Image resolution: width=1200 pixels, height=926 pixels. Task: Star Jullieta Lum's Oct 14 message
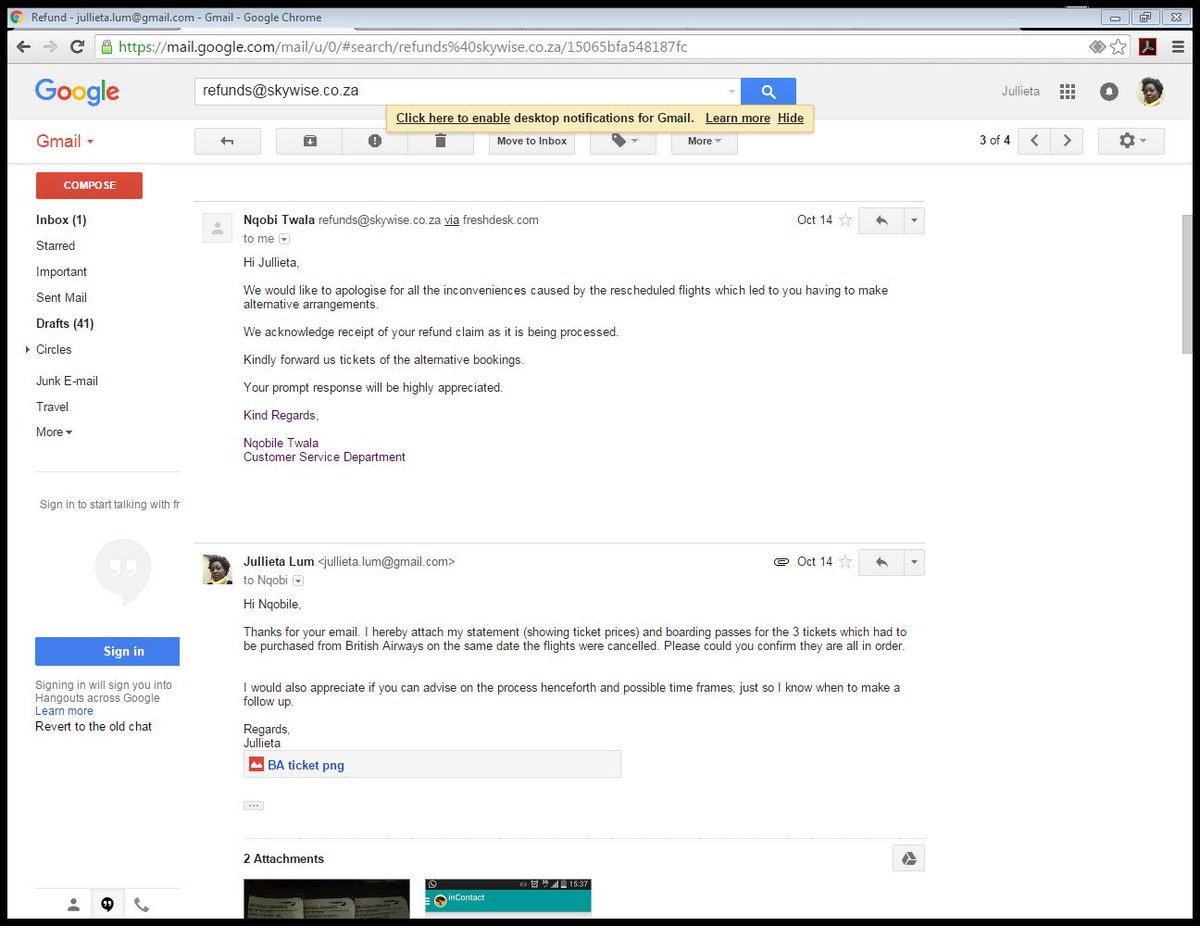[845, 562]
